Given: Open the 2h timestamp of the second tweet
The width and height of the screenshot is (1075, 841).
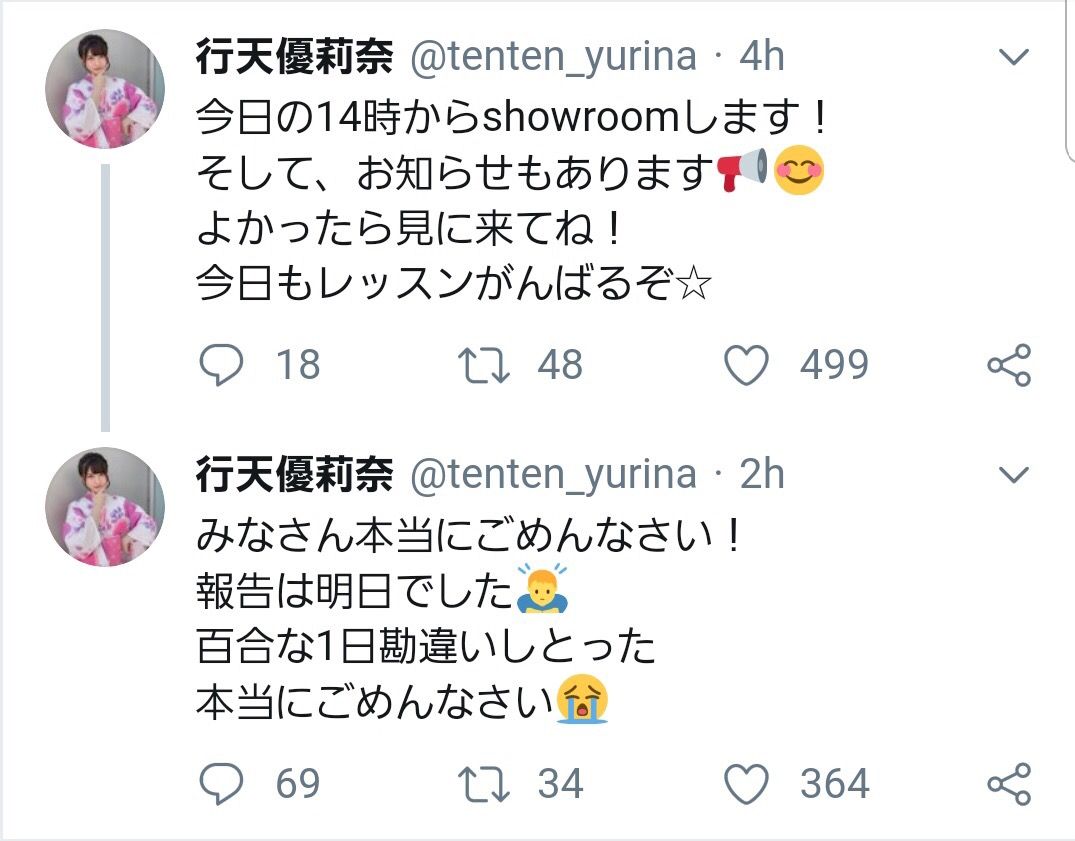Looking at the screenshot, I should 761,474.
